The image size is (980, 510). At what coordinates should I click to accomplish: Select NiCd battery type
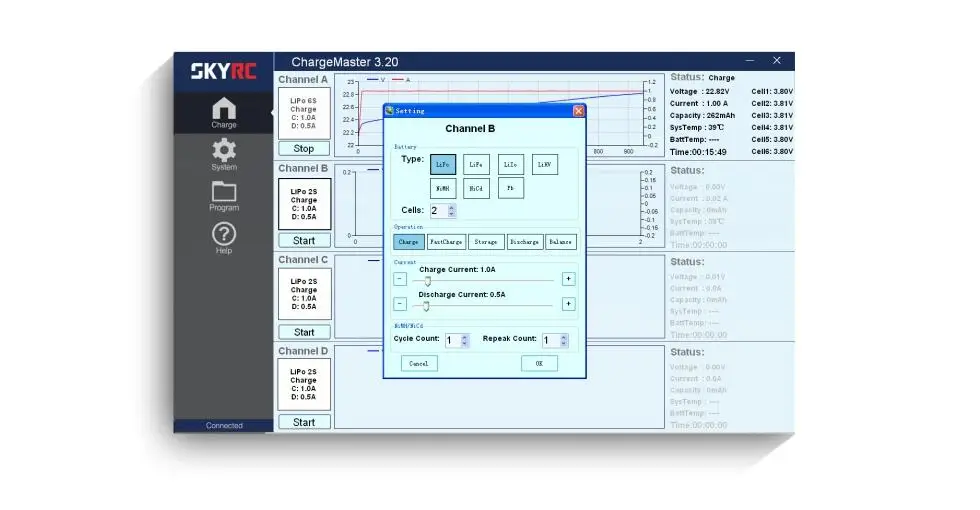coord(476,188)
